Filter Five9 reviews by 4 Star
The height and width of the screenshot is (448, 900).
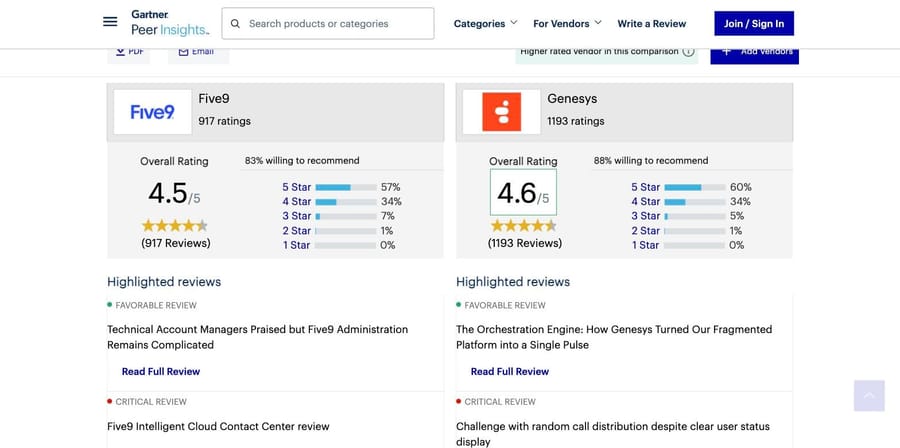297,201
